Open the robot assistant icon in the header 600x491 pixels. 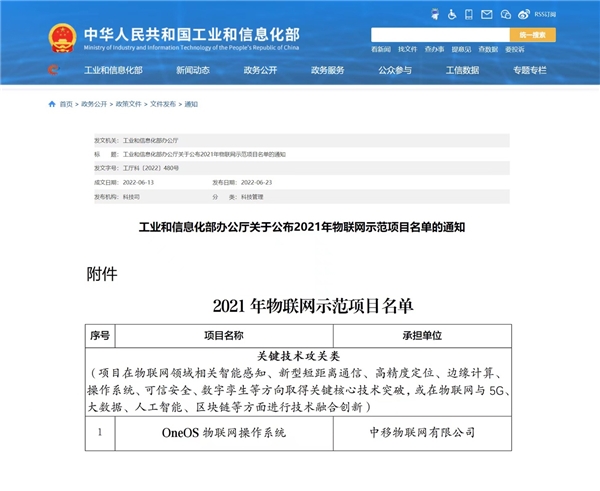(435, 15)
